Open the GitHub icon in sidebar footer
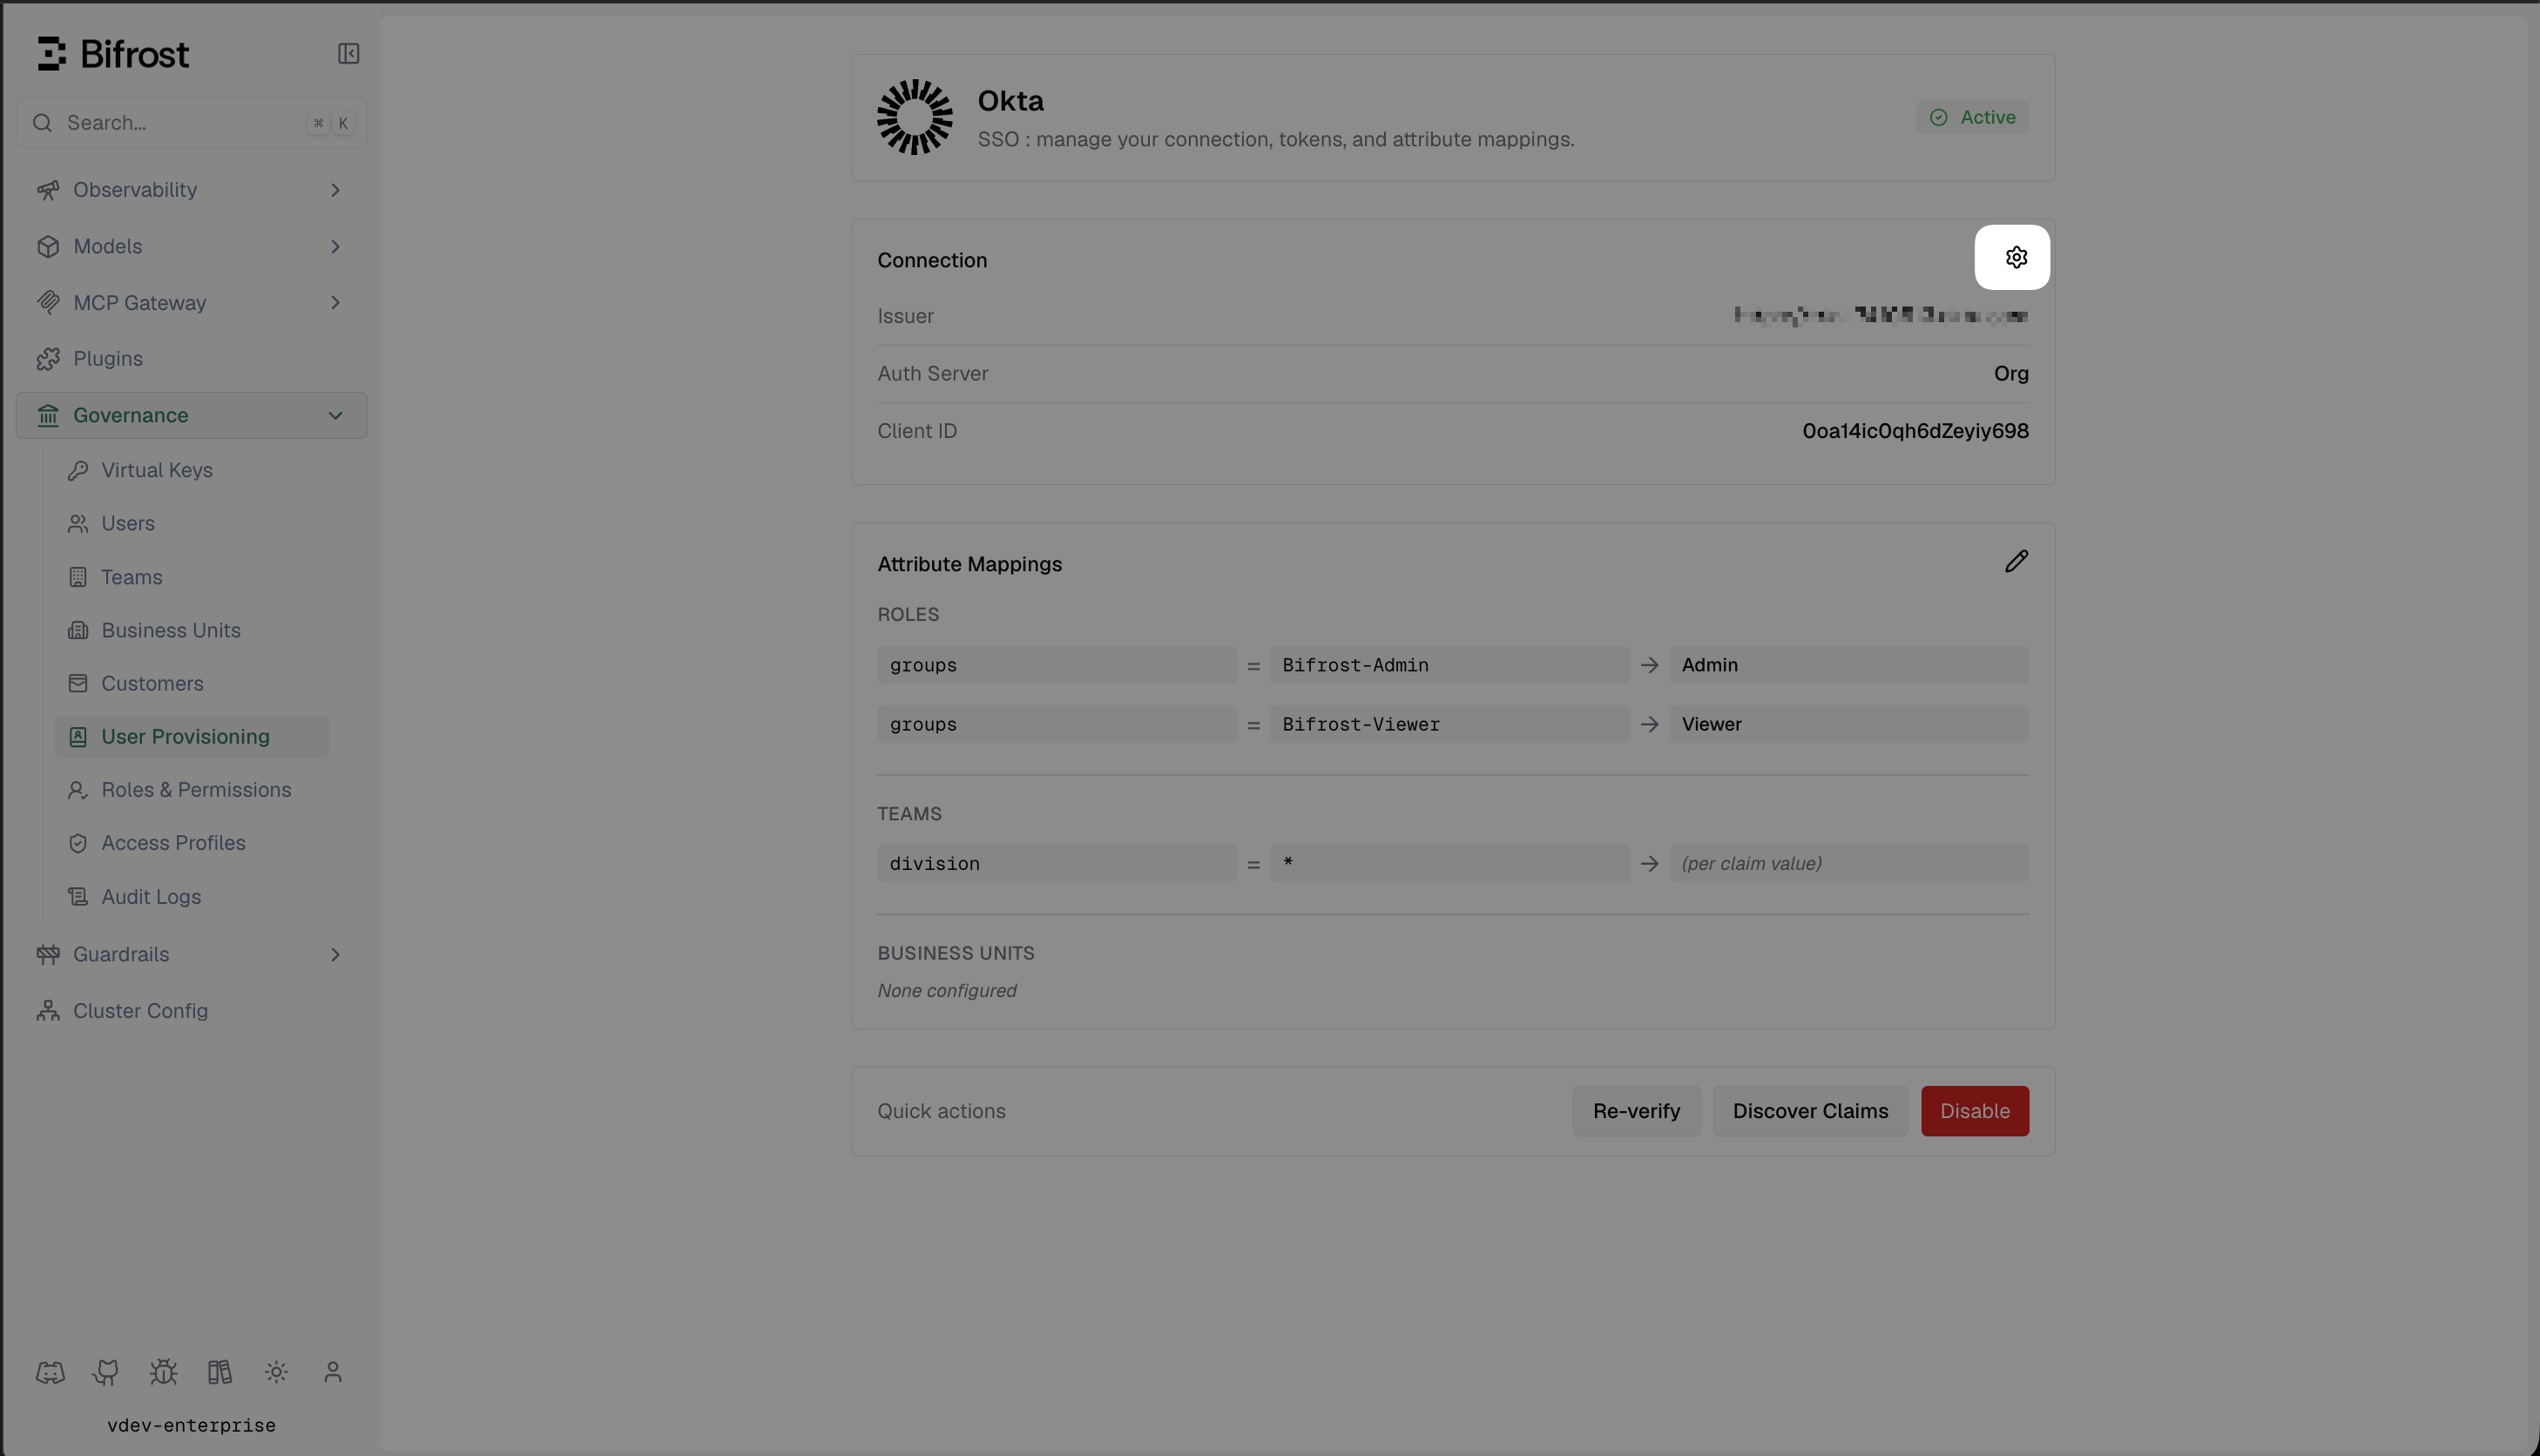 106,1372
